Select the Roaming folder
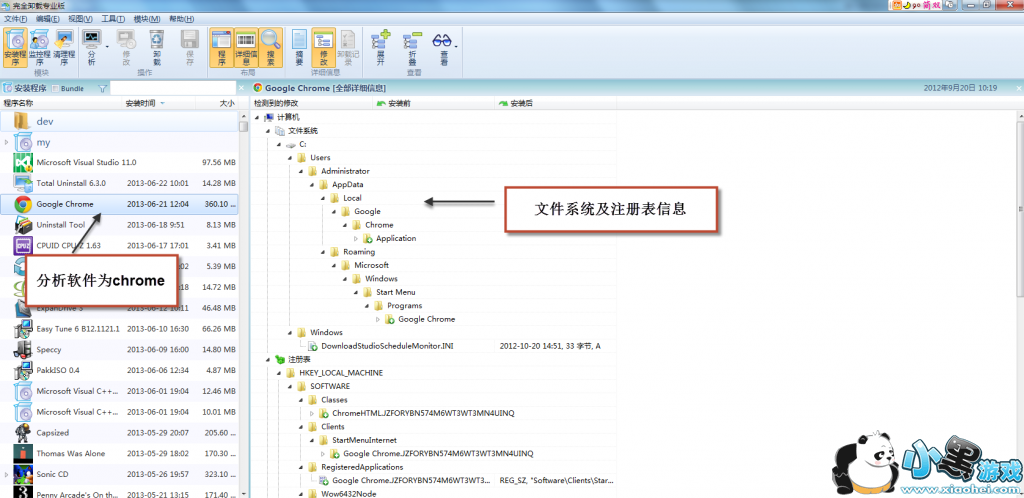The width and height of the screenshot is (1024, 498). (x=359, y=252)
